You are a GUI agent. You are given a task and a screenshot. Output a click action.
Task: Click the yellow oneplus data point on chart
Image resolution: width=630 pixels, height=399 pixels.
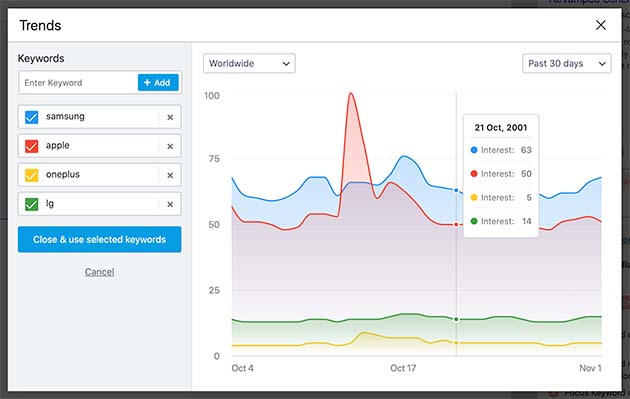456,343
